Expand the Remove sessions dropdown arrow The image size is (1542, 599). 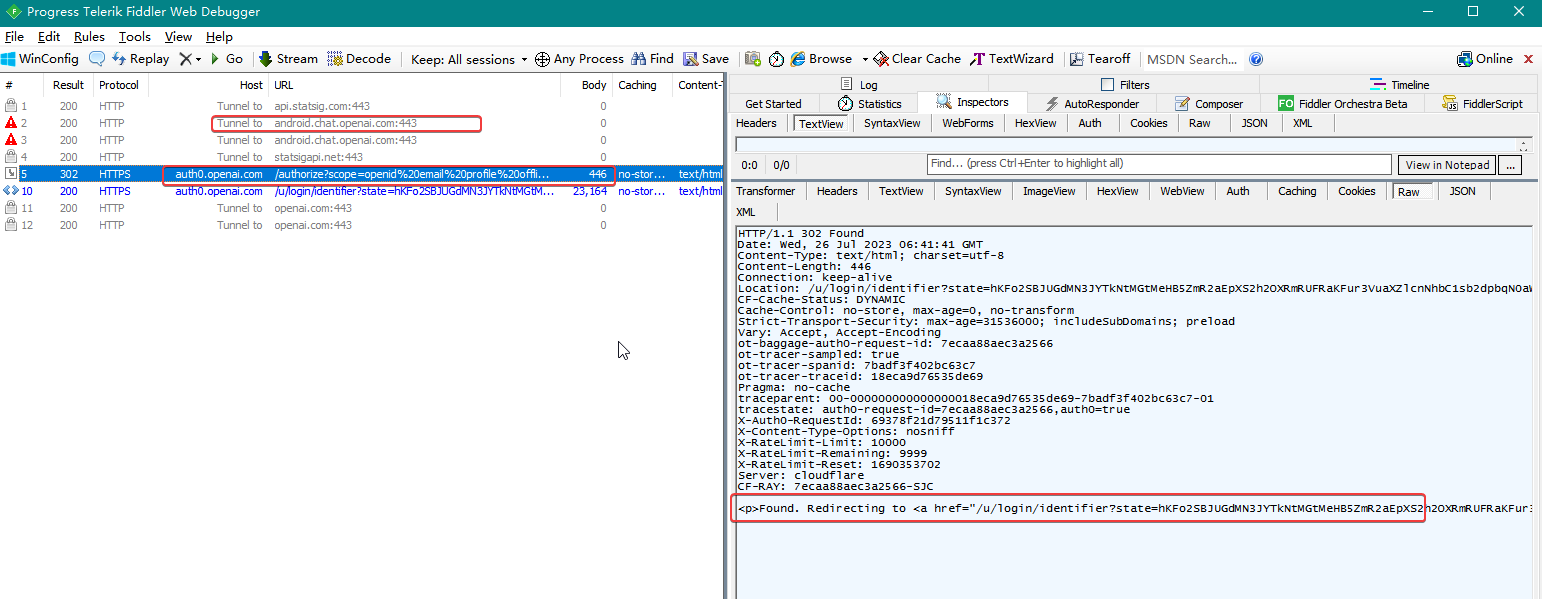click(198, 59)
